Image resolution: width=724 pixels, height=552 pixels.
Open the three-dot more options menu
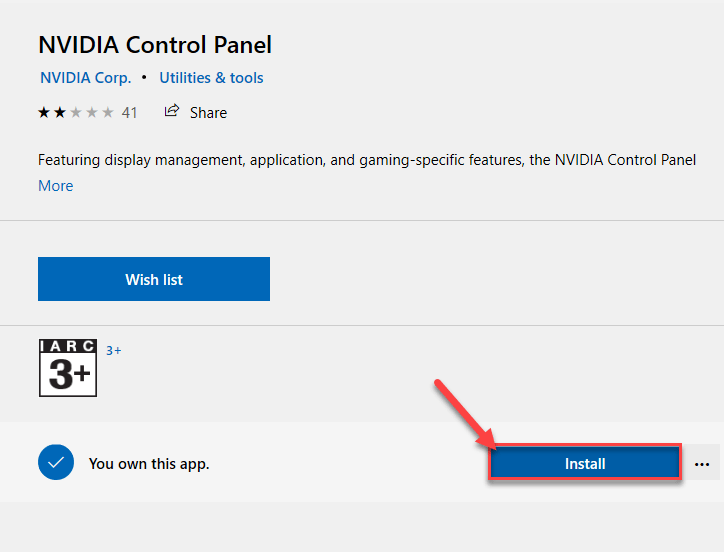tap(701, 463)
